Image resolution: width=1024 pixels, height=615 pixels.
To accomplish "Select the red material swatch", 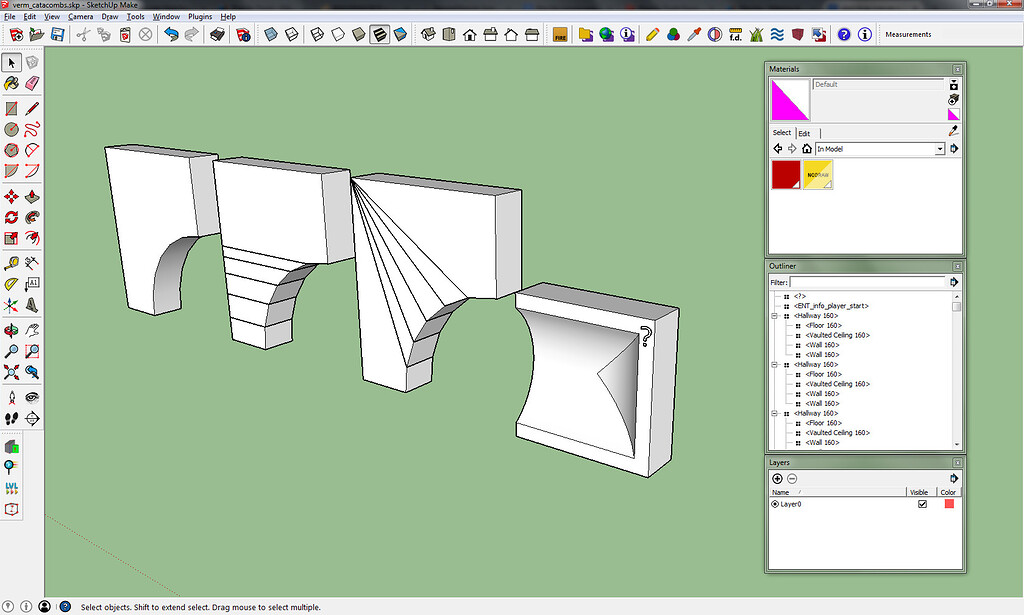I will pyautogui.click(x=785, y=174).
